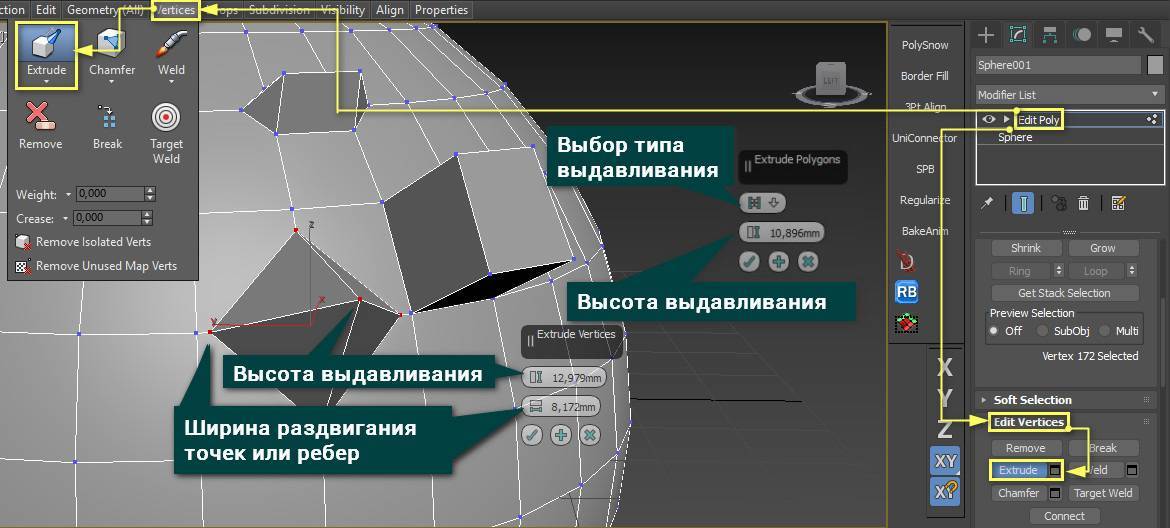Expand Edit Poly modifier sub-levels
Image resolution: width=1170 pixels, height=528 pixels.
coord(1006,119)
